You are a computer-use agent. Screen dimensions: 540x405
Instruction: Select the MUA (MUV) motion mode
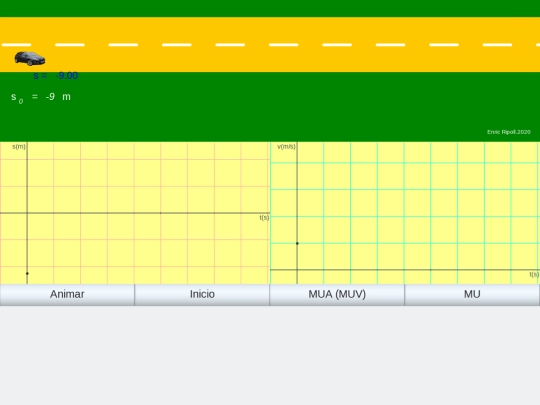click(337, 294)
